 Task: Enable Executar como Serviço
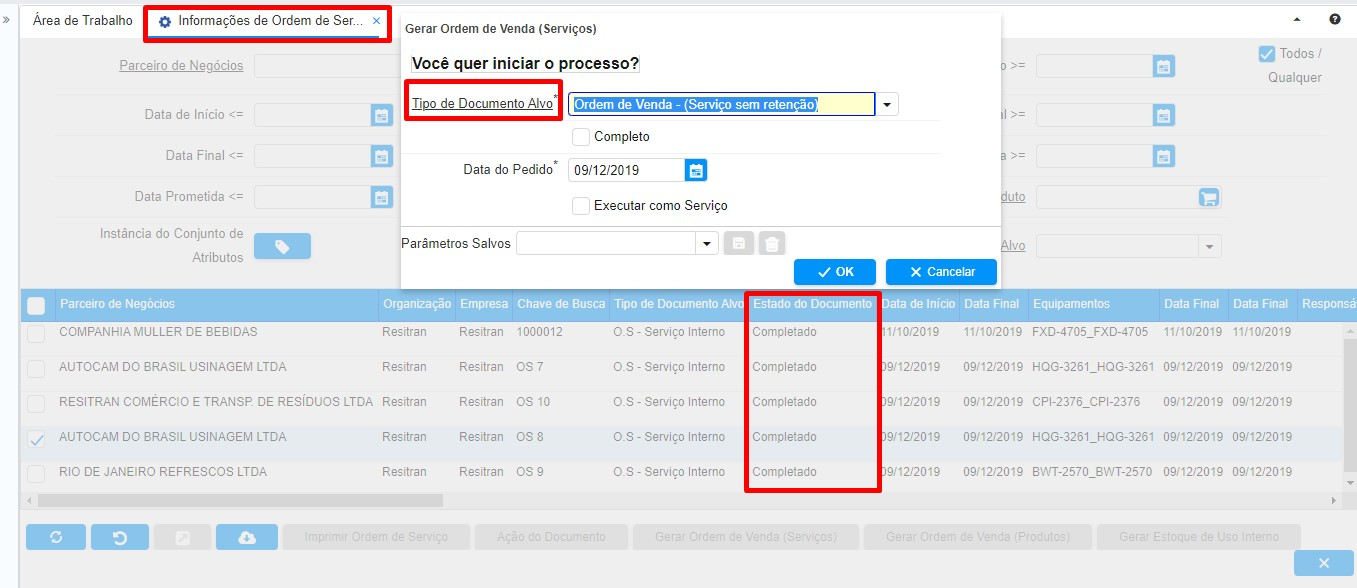pyautogui.click(x=581, y=205)
